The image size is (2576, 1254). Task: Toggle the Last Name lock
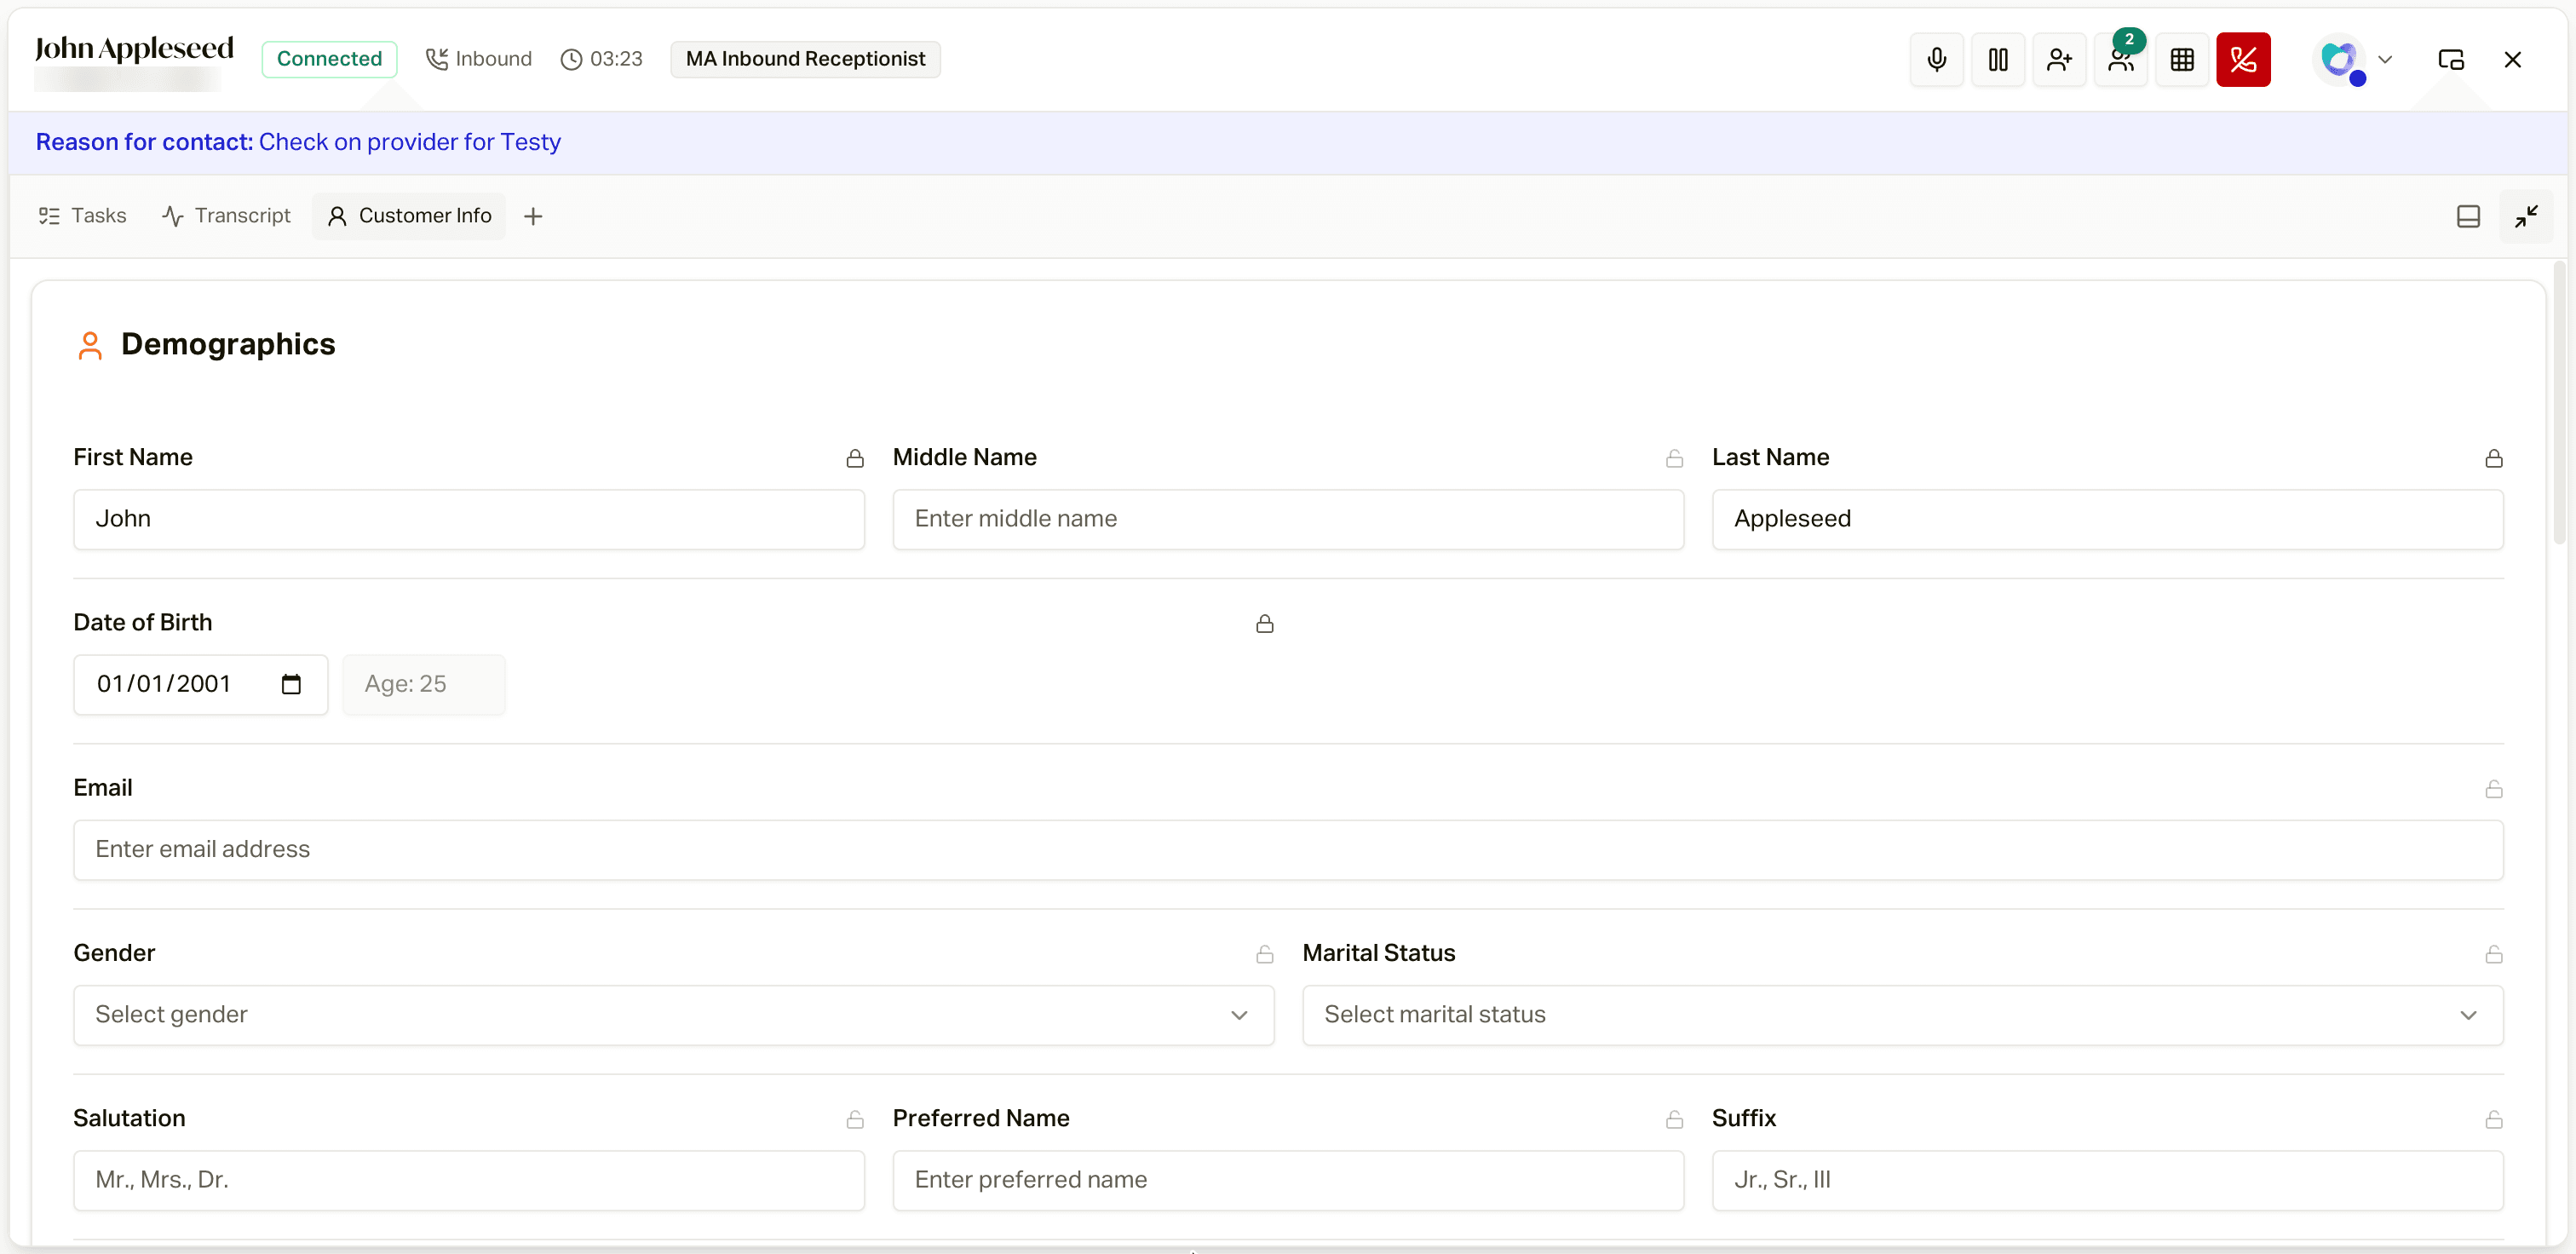click(2494, 458)
